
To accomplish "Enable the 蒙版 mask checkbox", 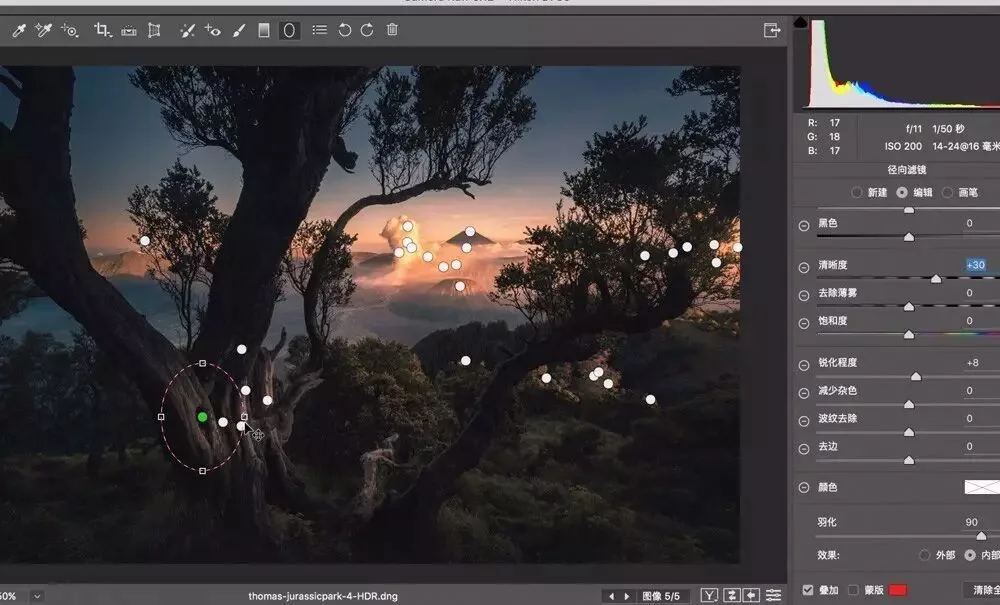I will coord(853,590).
